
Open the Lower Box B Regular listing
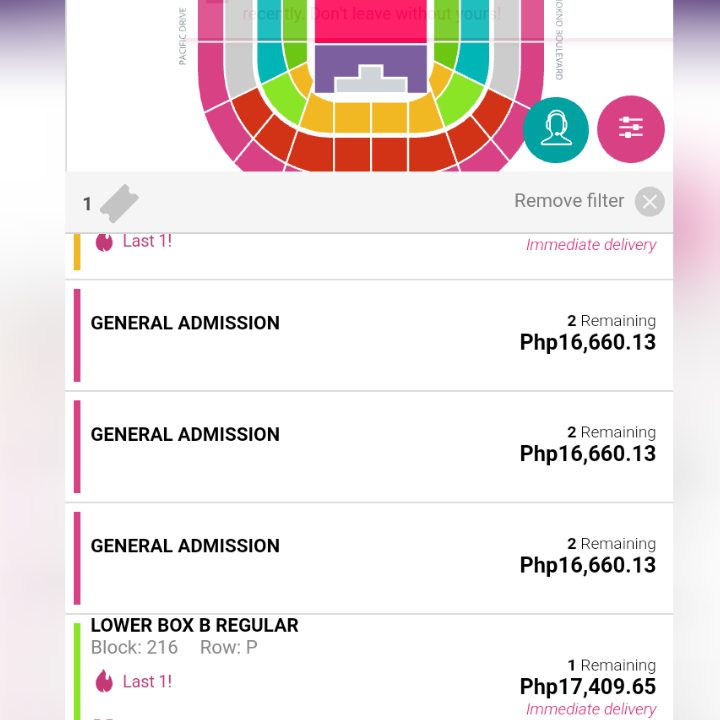[x=369, y=668]
